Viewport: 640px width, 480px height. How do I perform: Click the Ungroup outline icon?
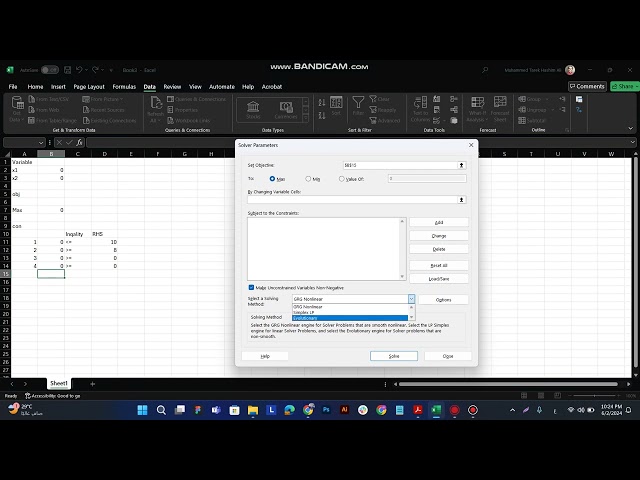coord(532,109)
